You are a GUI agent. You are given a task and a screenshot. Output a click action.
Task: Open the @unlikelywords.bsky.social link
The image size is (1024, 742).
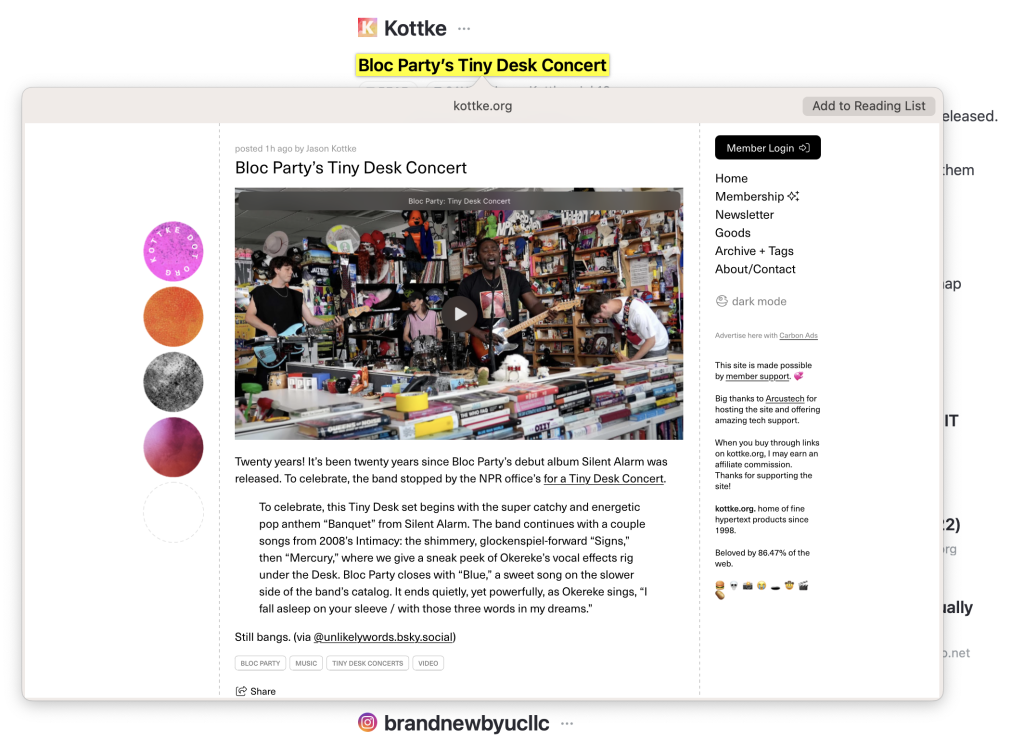pyautogui.click(x=383, y=637)
